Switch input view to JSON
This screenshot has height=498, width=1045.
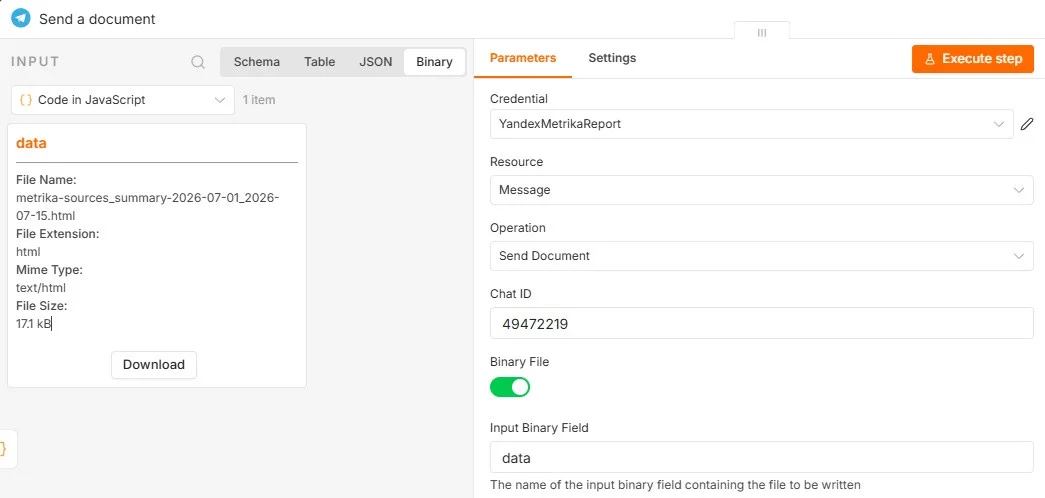pyautogui.click(x=376, y=62)
